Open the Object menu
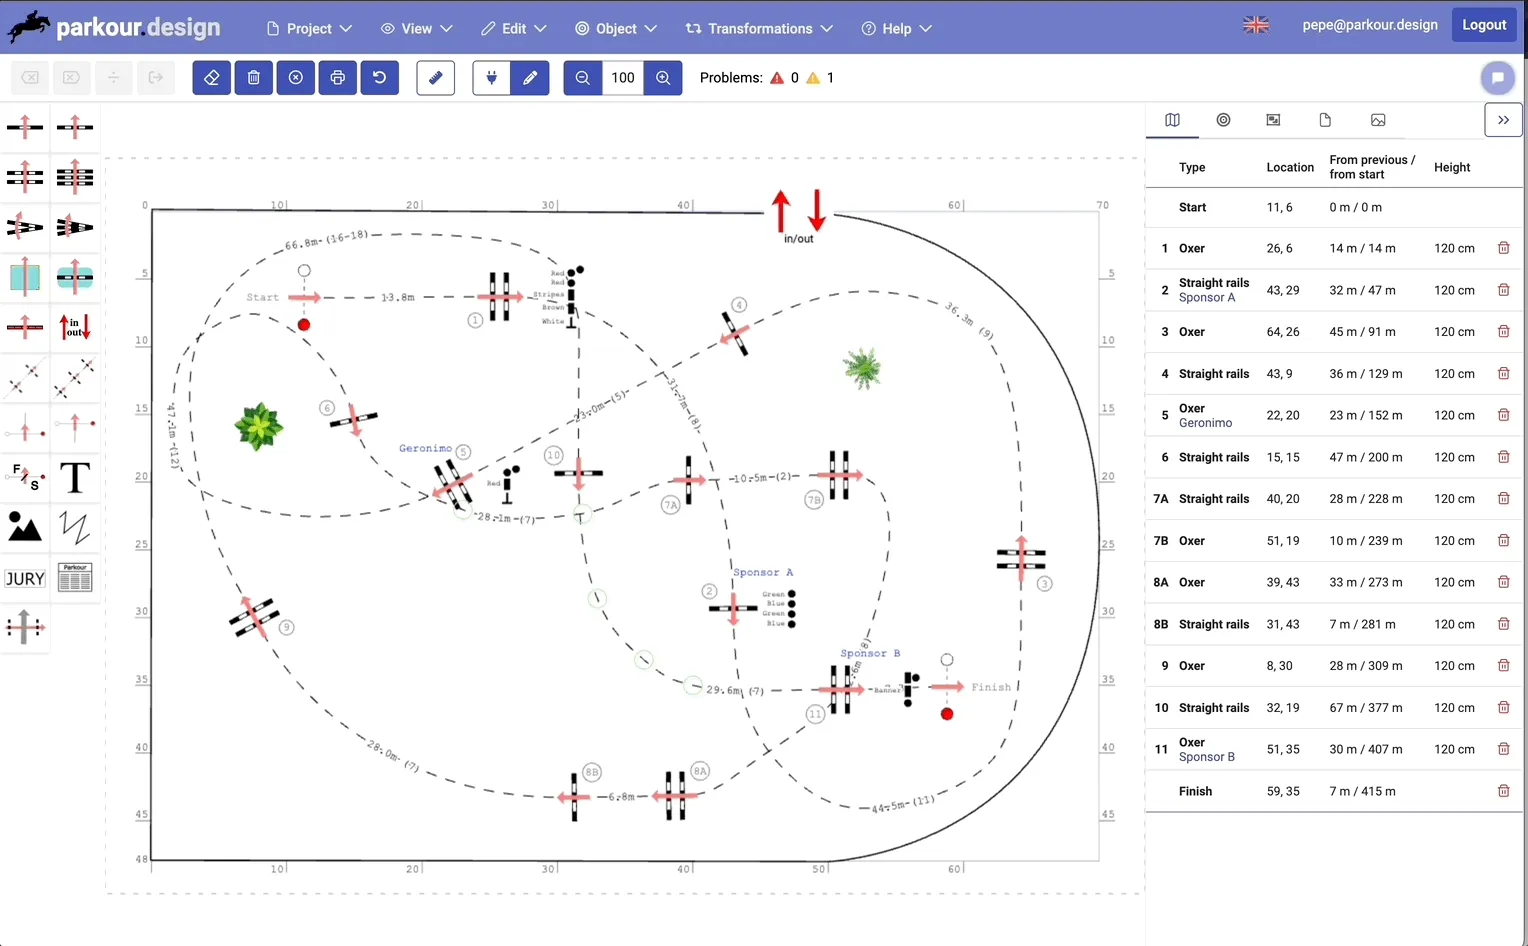1528x946 pixels. point(616,28)
